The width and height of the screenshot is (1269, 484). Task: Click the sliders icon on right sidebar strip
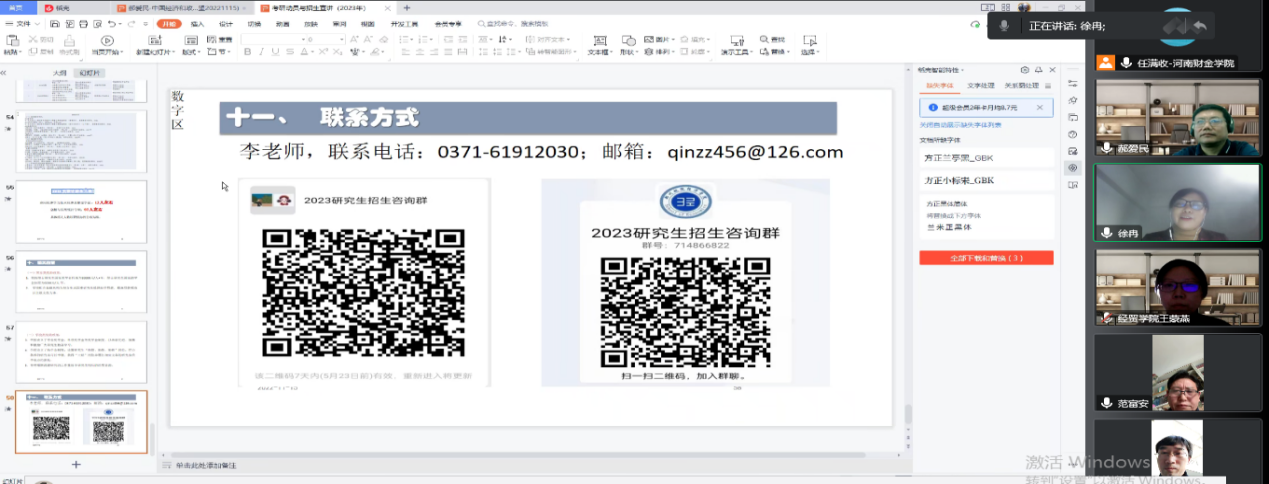point(1072,83)
